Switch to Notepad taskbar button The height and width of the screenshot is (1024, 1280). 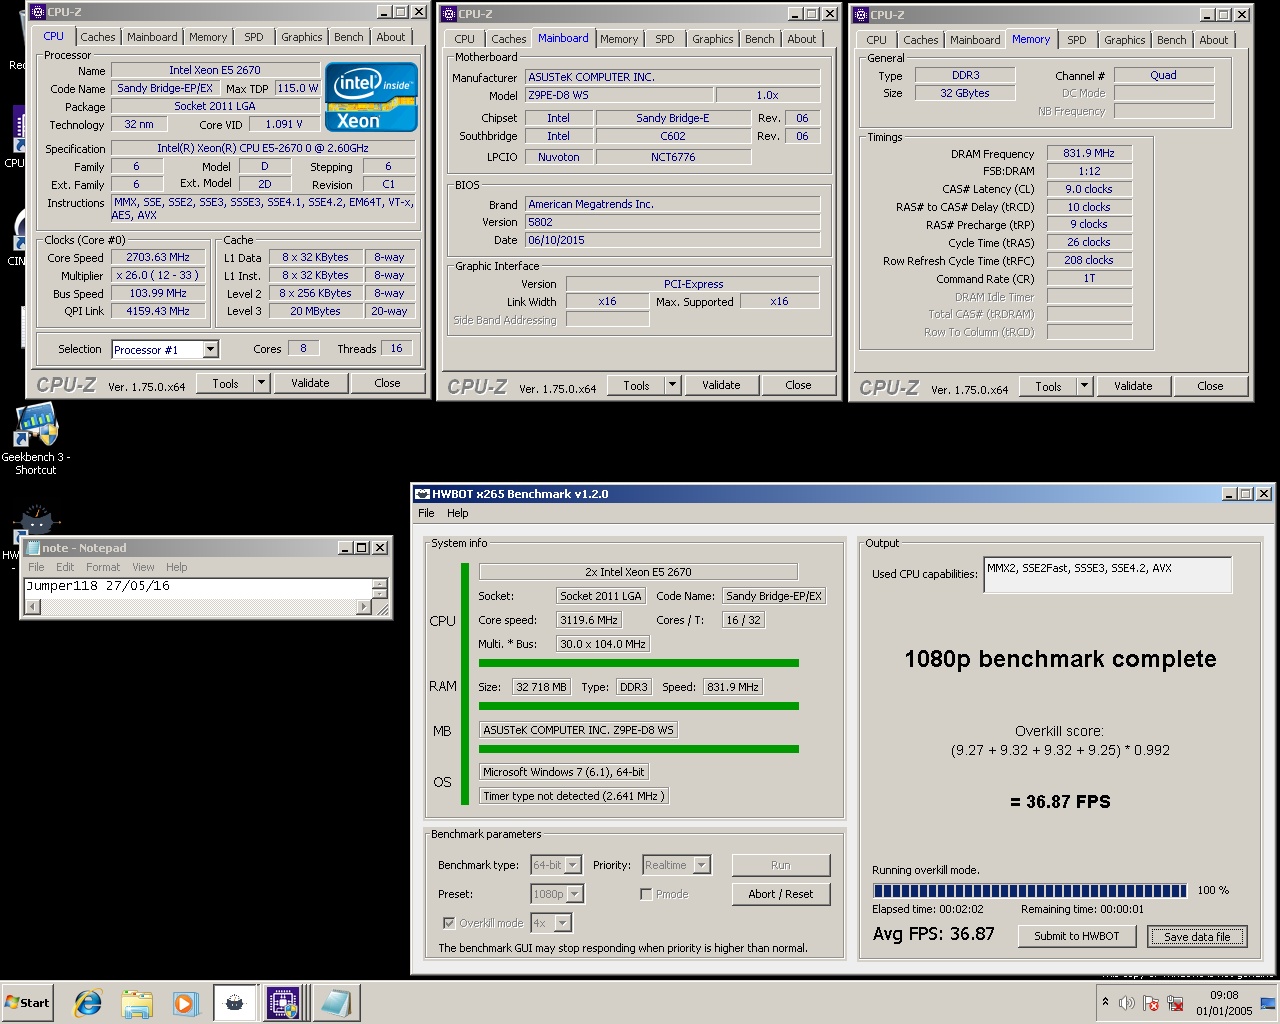pyautogui.click(x=334, y=1003)
